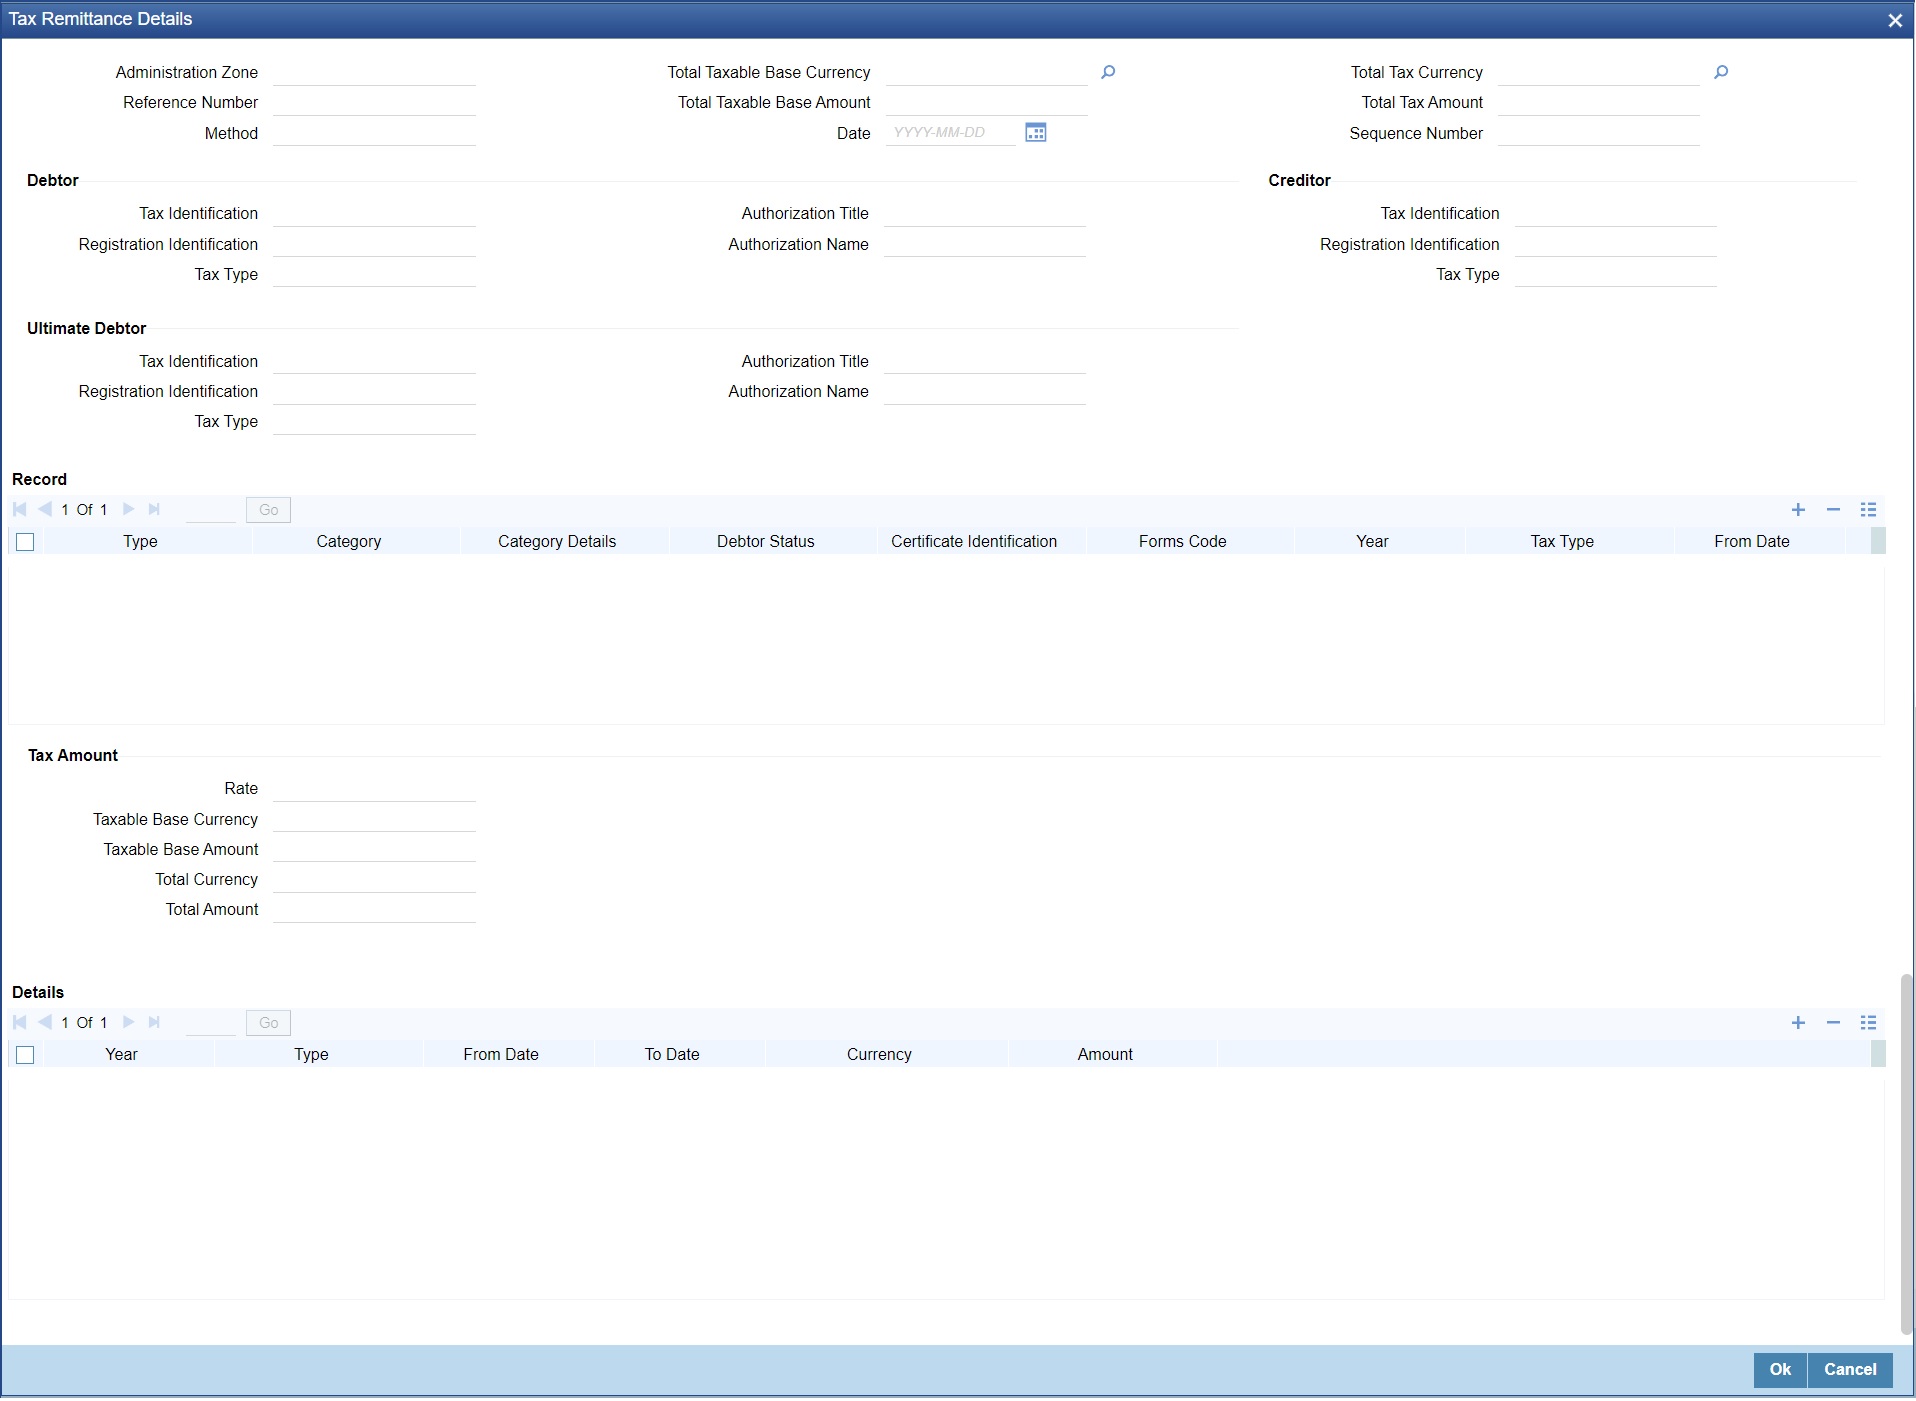1916x1401 pixels.
Task: Click the Total Tax Currency field
Action: [1598, 72]
